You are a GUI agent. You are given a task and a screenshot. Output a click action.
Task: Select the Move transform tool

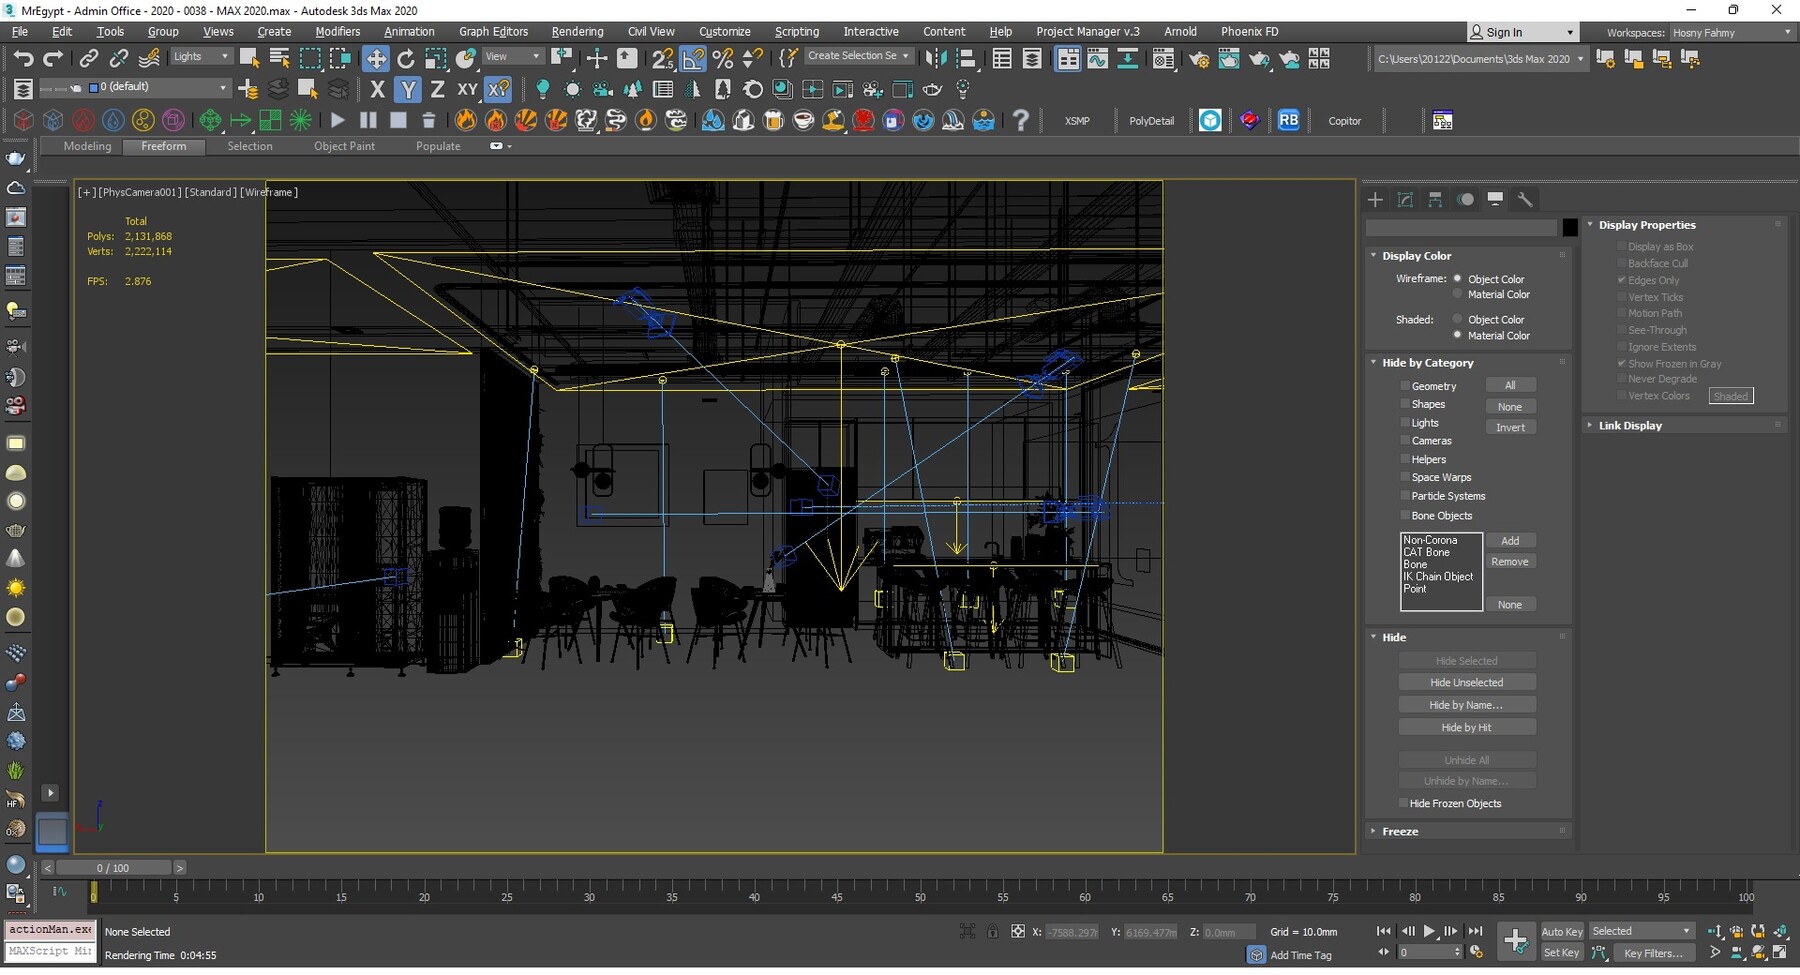pyautogui.click(x=376, y=59)
